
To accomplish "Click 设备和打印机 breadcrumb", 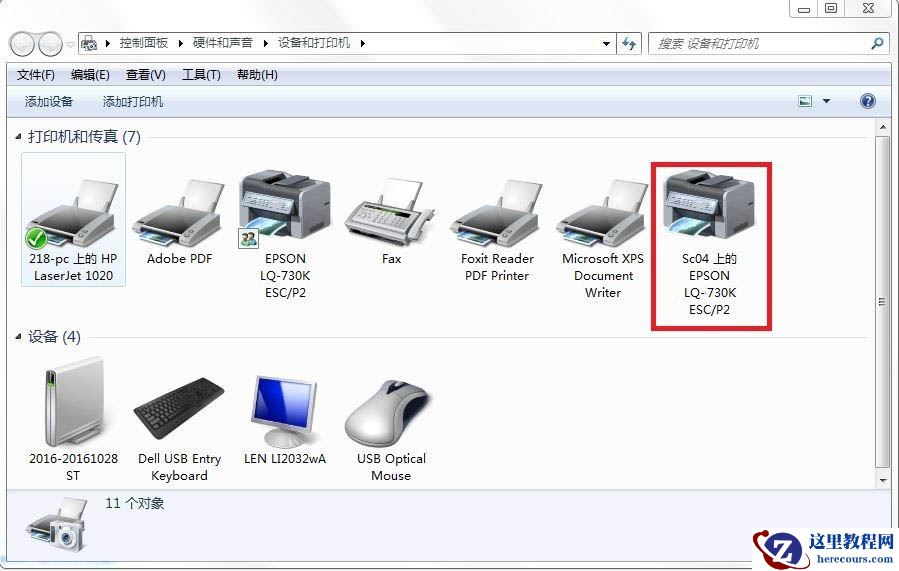I will 314,43.
